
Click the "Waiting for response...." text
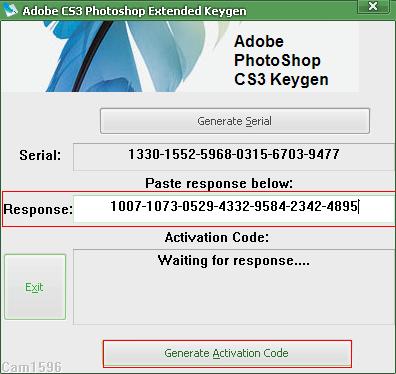234,261
